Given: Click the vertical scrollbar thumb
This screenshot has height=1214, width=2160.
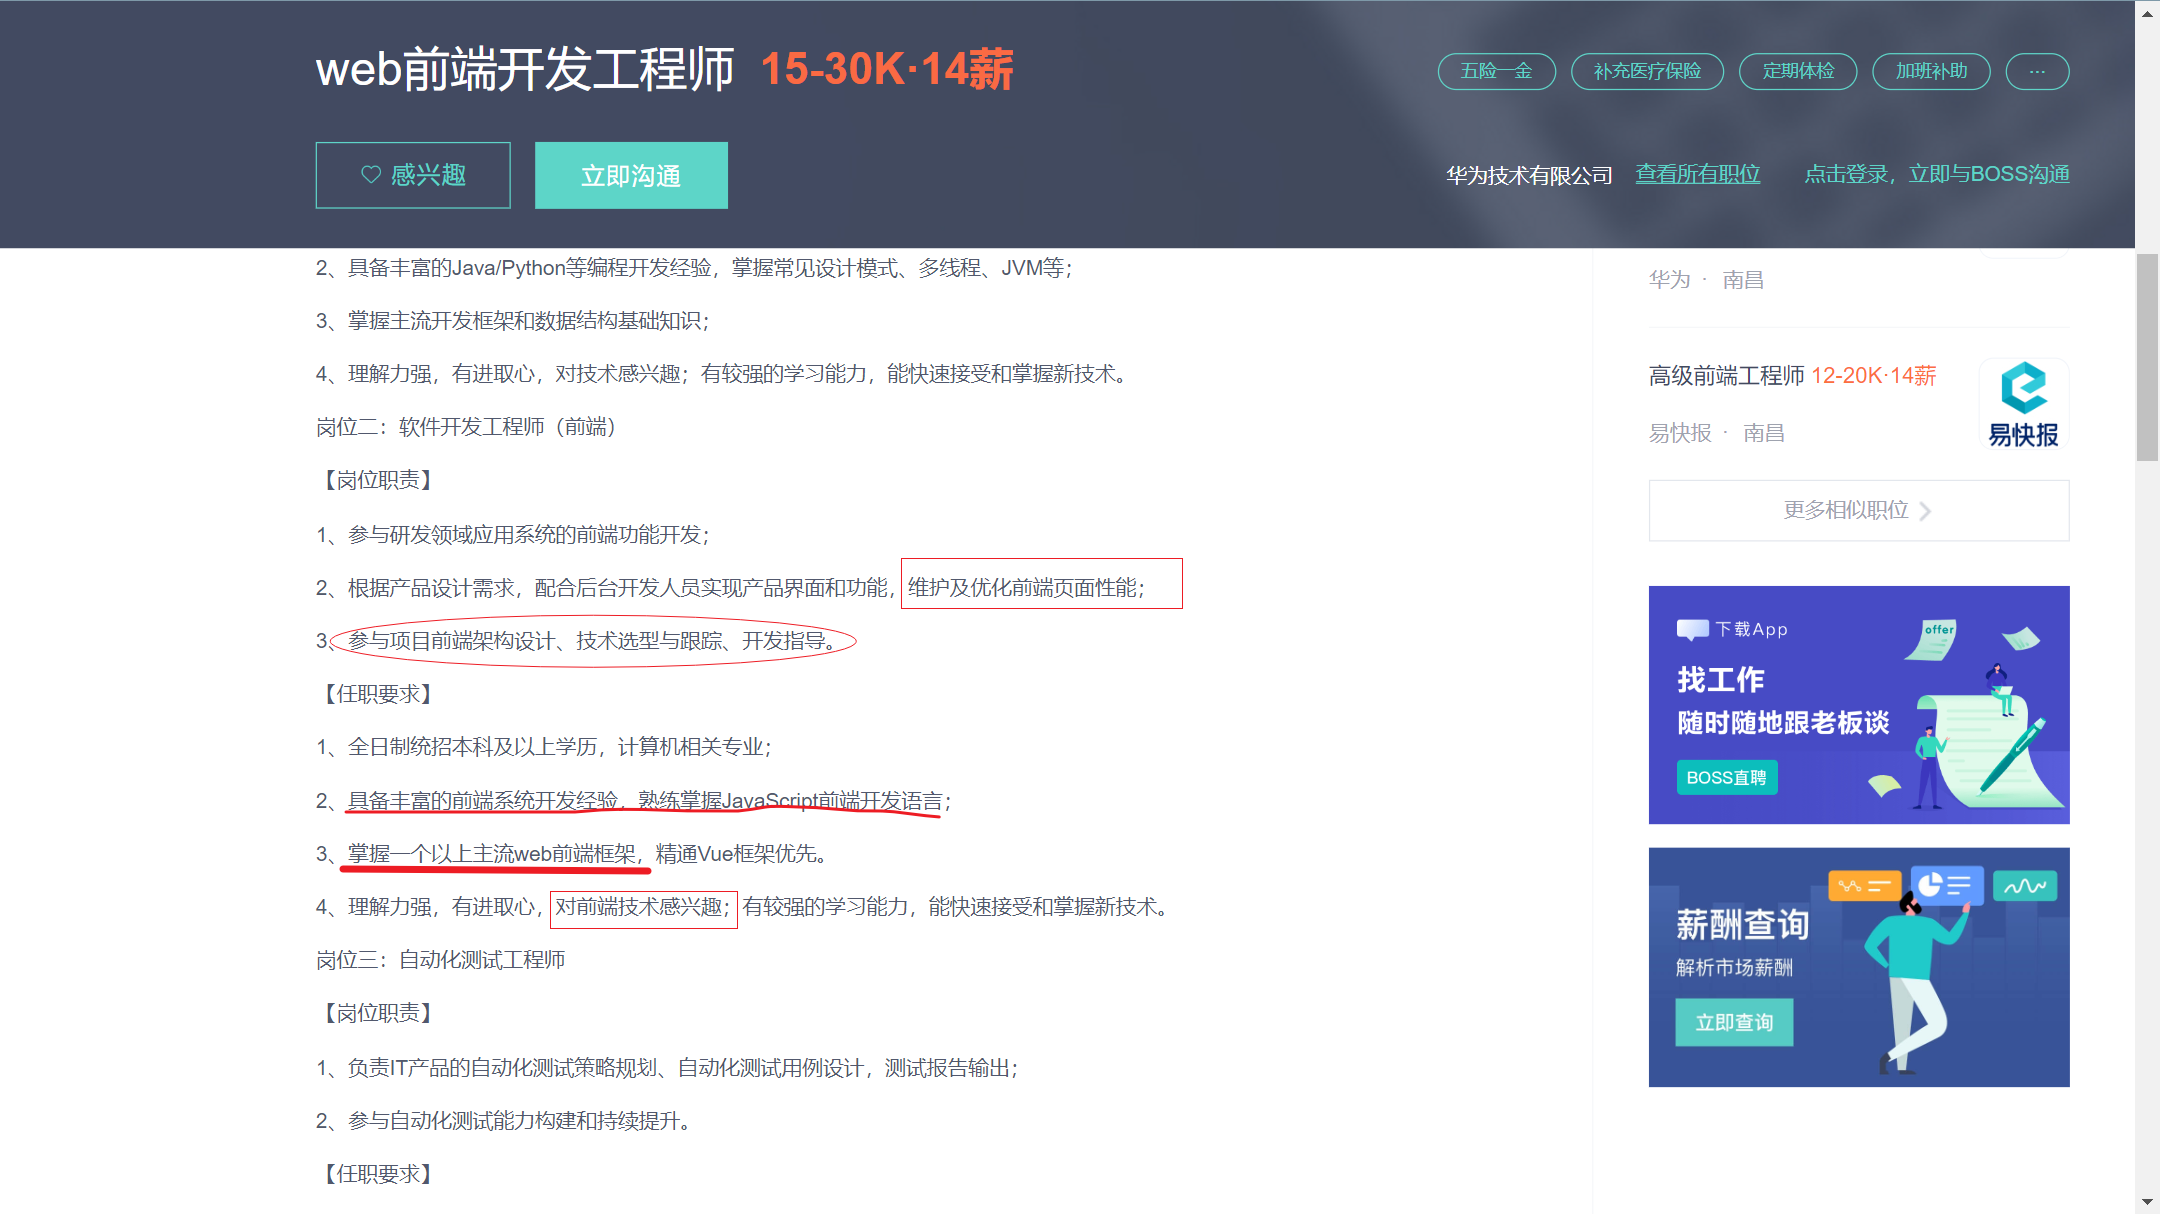Looking at the screenshot, I should pyautogui.click(x=2147, y=357).
